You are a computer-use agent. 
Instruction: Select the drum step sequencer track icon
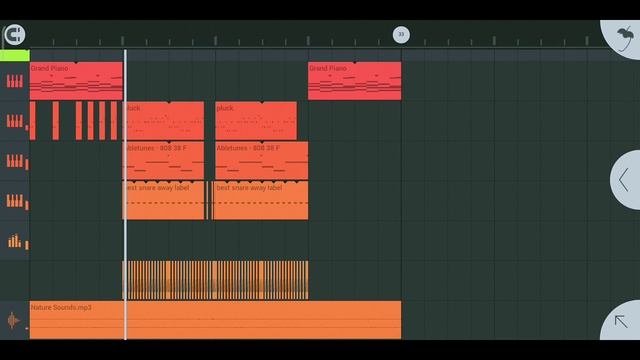click(15, 241)
